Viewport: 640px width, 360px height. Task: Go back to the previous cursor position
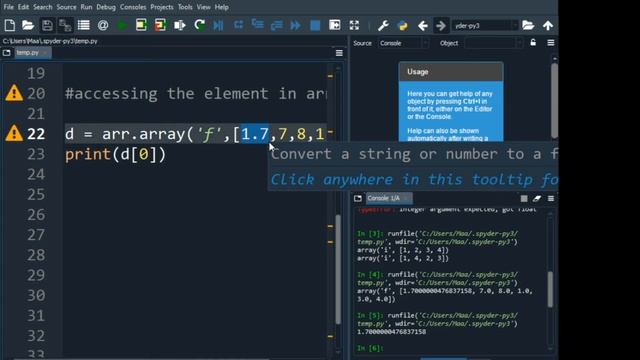423,26
